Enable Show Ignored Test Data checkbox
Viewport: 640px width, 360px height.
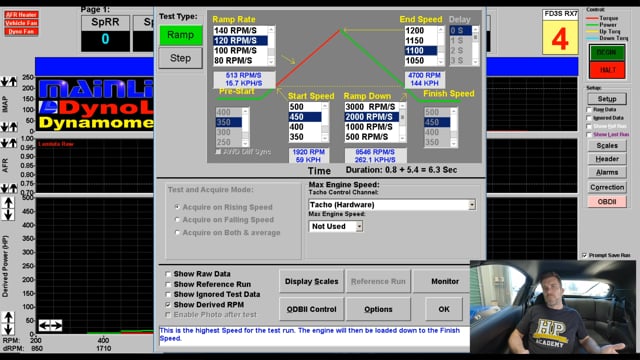pyautogui.click(x=168, y=294)
